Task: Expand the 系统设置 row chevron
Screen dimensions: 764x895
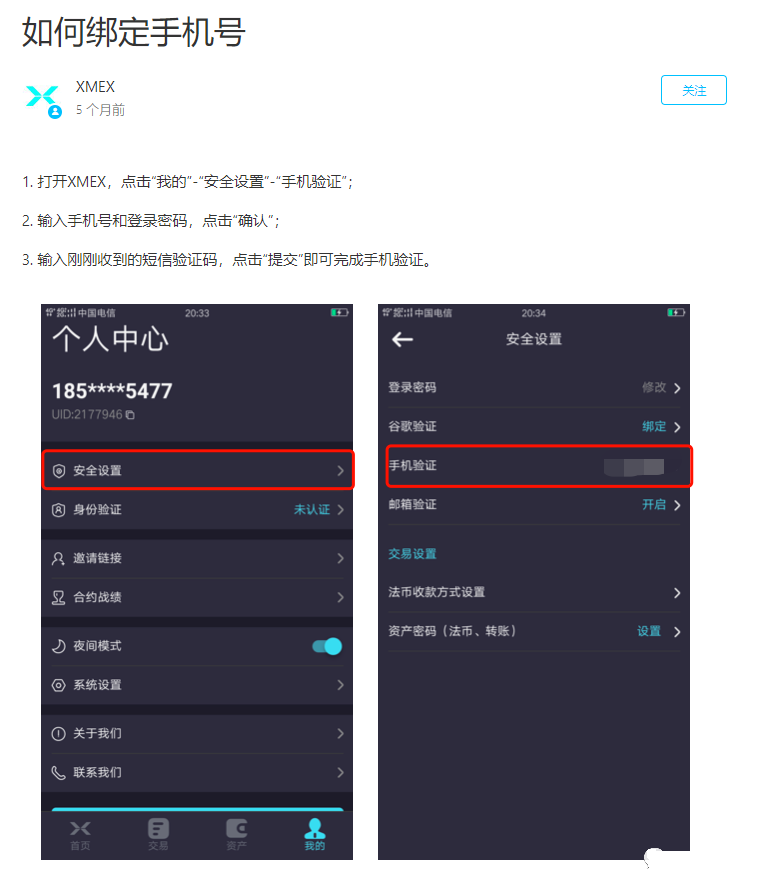Action: pos(340,685)
